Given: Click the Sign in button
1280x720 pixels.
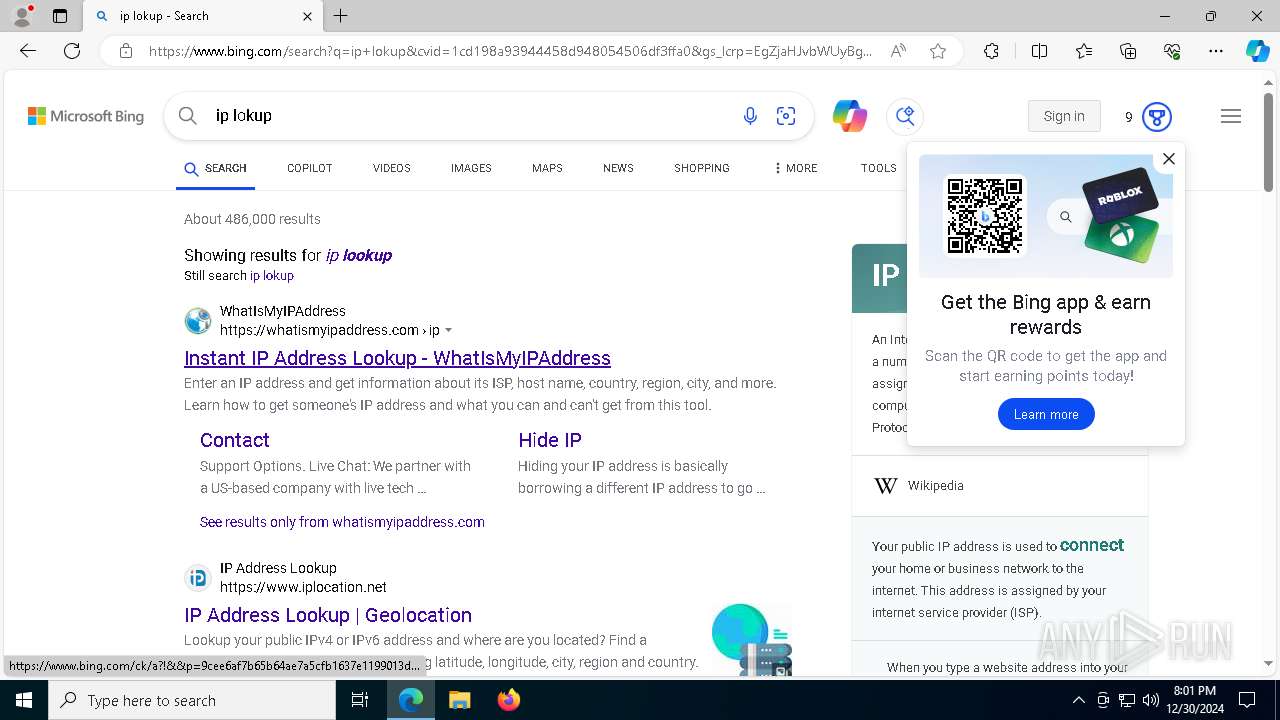Looking at the screenshot, I should pyautogui.click(x=1064, y=116).
